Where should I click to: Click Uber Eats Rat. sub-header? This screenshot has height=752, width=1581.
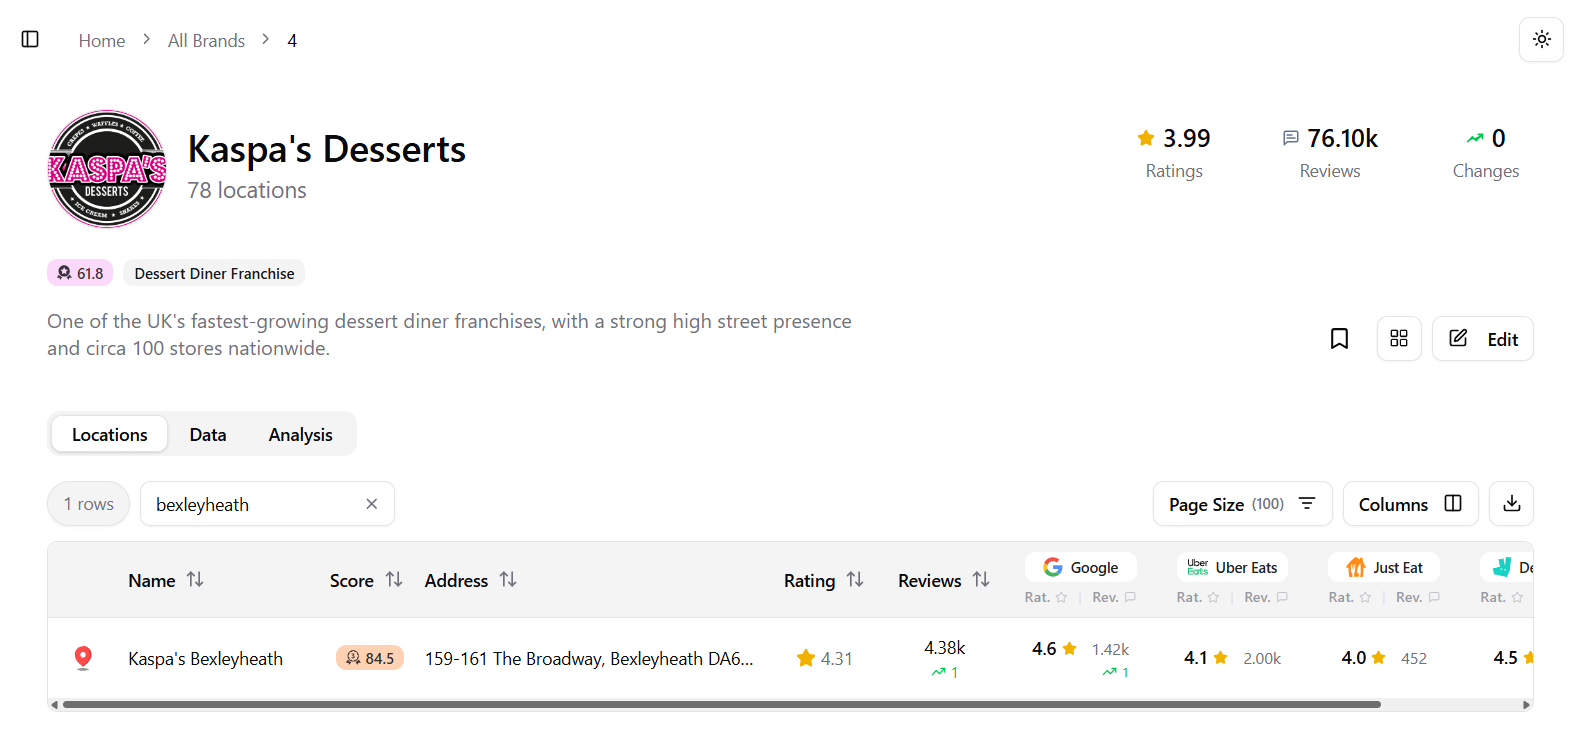tap(1197, 597)
